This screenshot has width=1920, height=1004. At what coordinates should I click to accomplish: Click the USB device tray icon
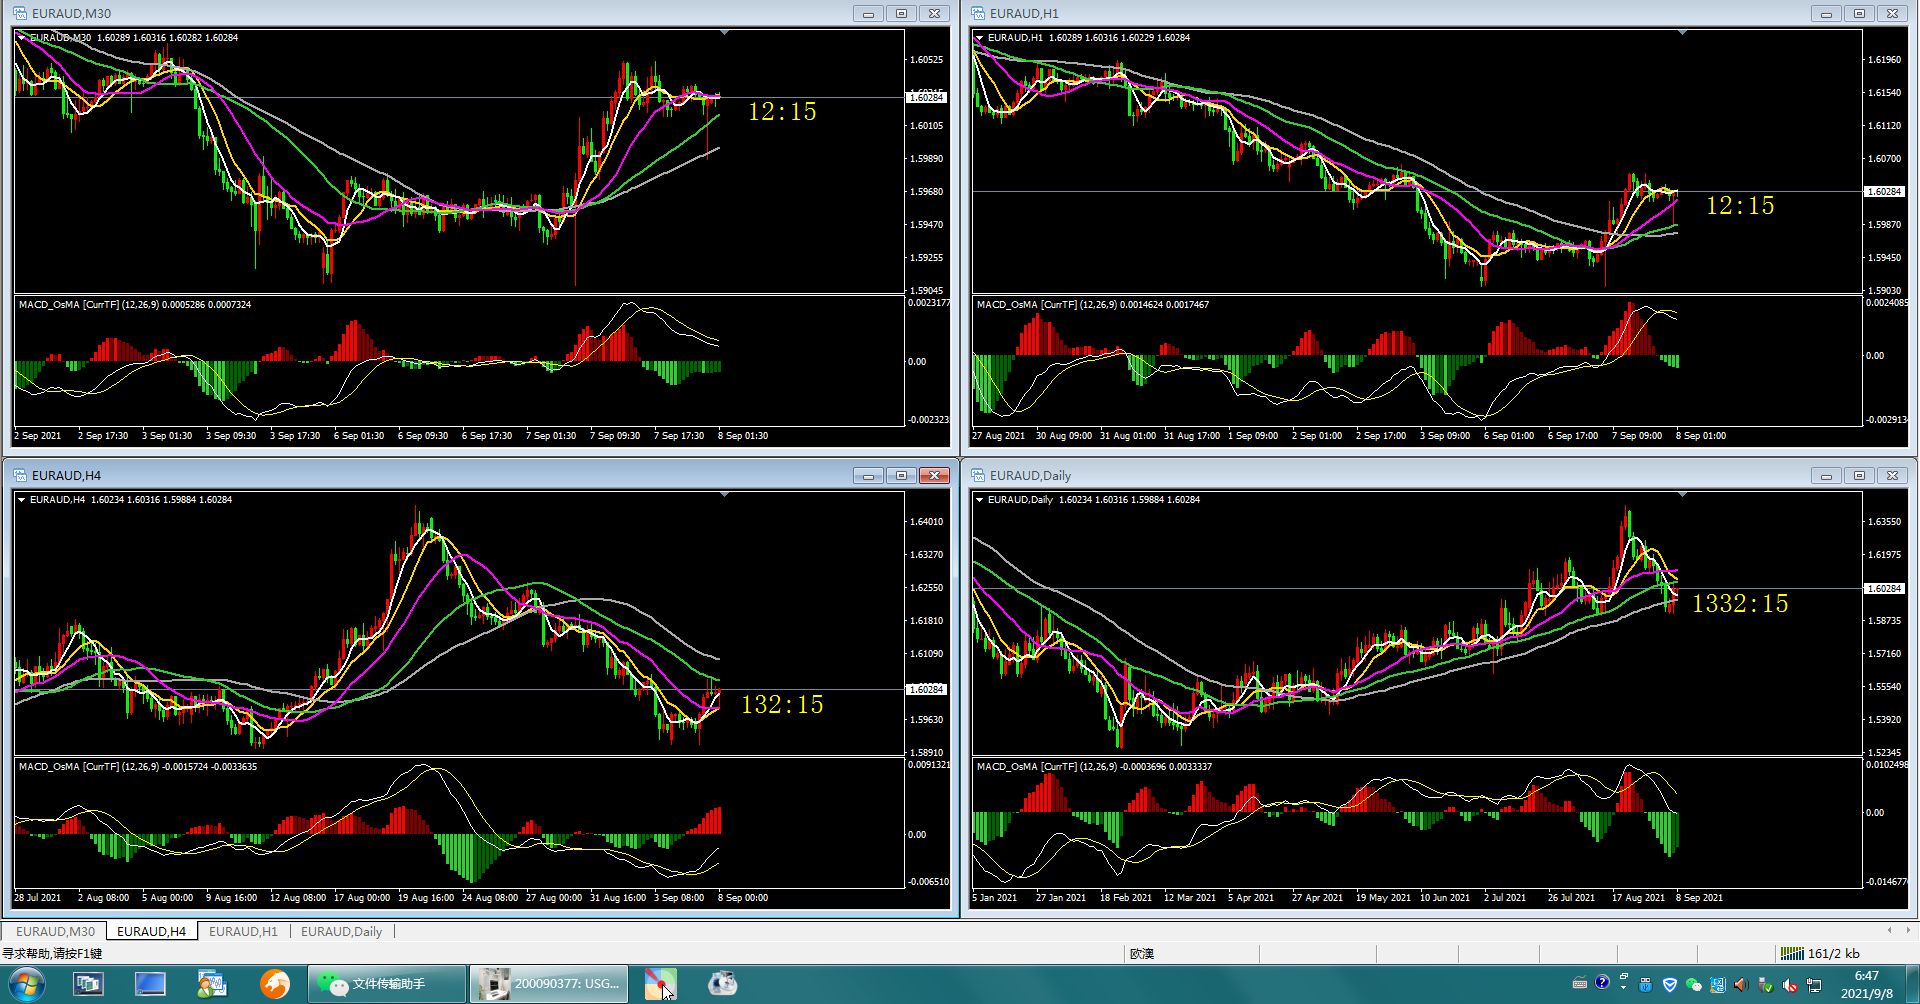(1646, 985)
